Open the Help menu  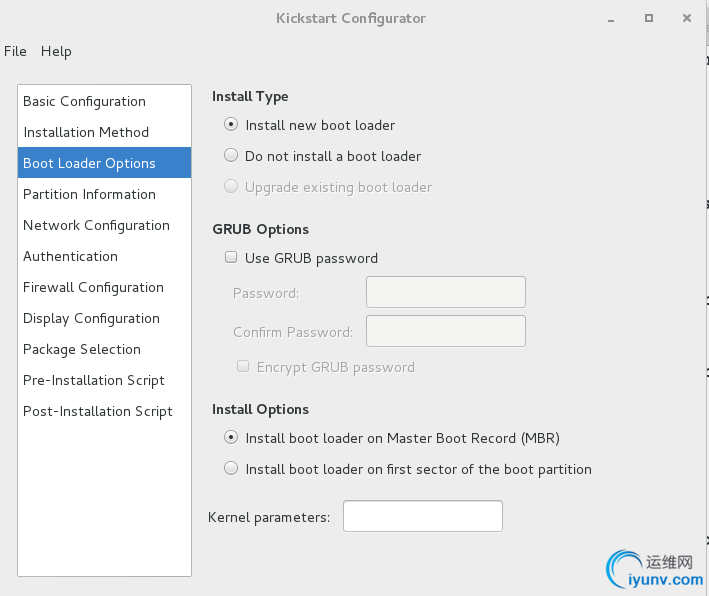pyautogui.click(x=56, y=51)
